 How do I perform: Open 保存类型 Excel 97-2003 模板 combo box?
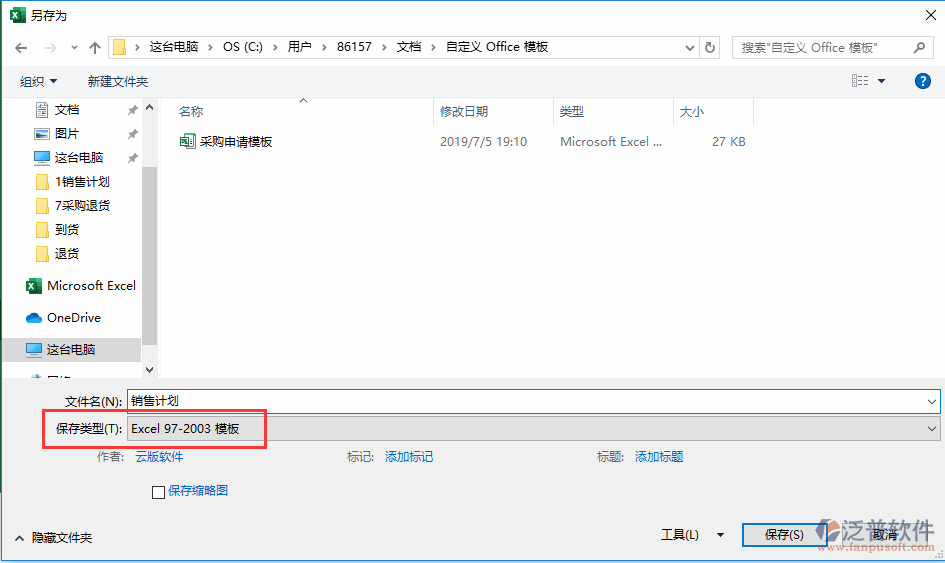533,429
